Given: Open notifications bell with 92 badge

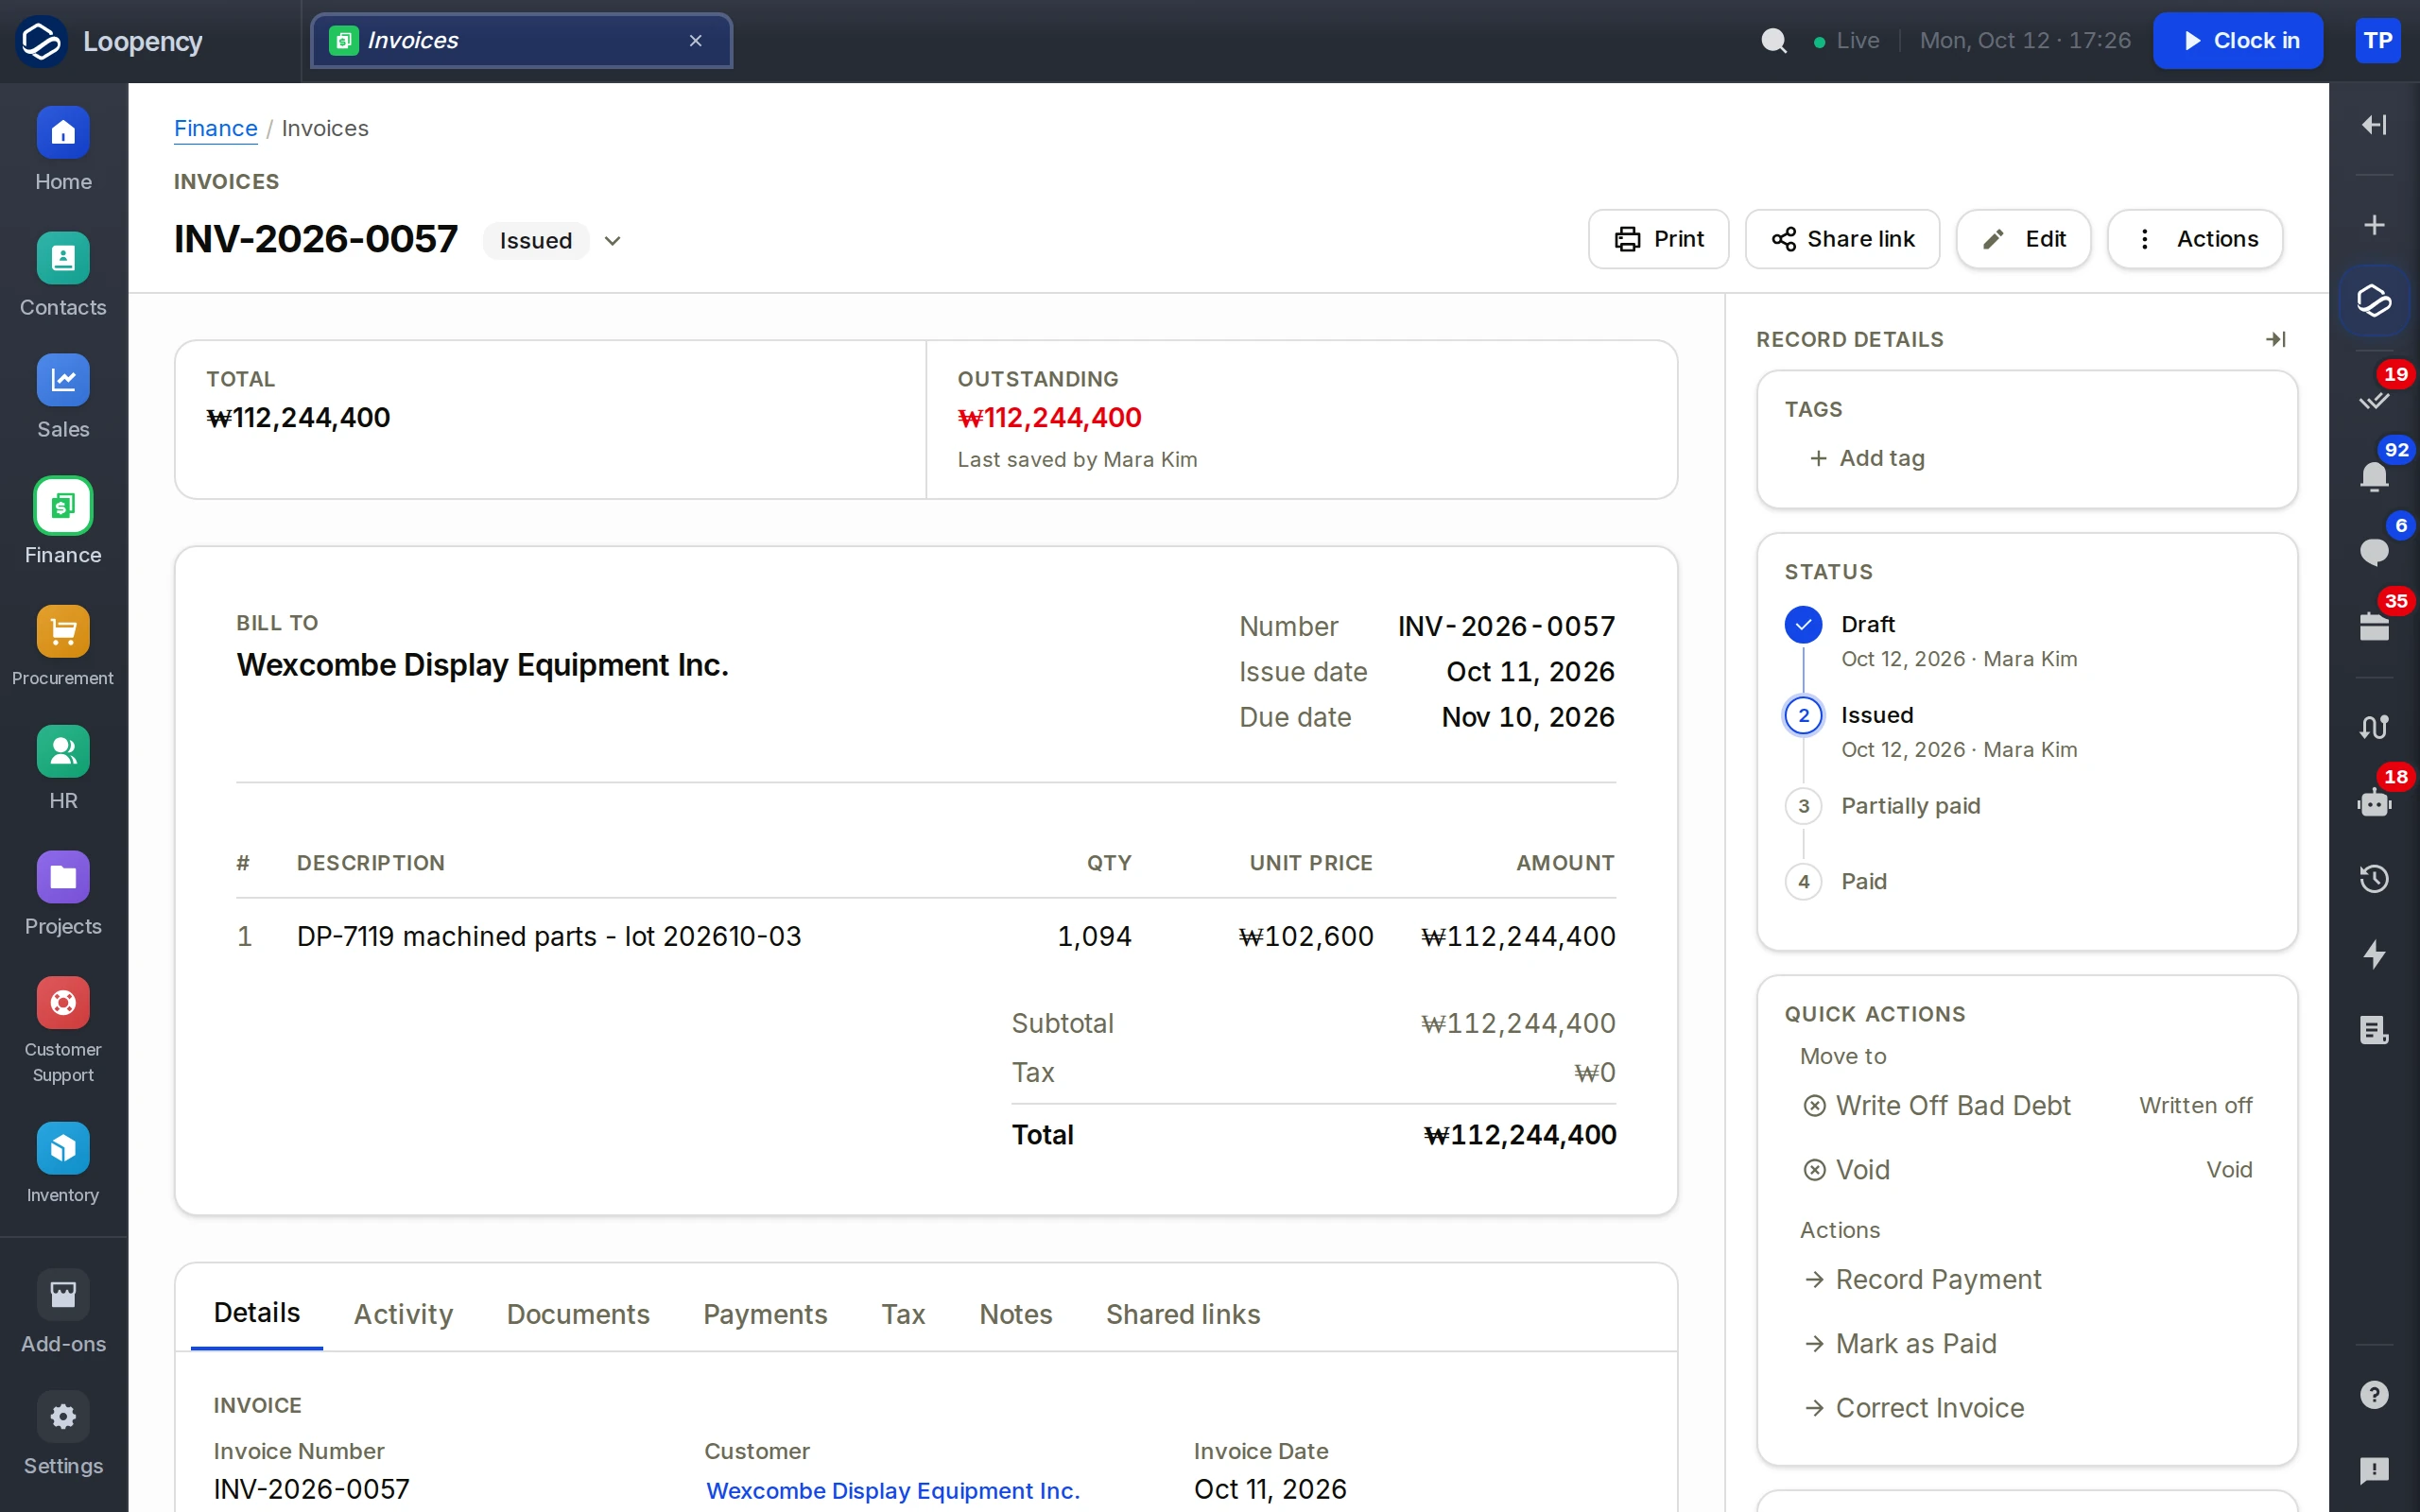Looking at the screenshot, I should (x=2374, y=475).
